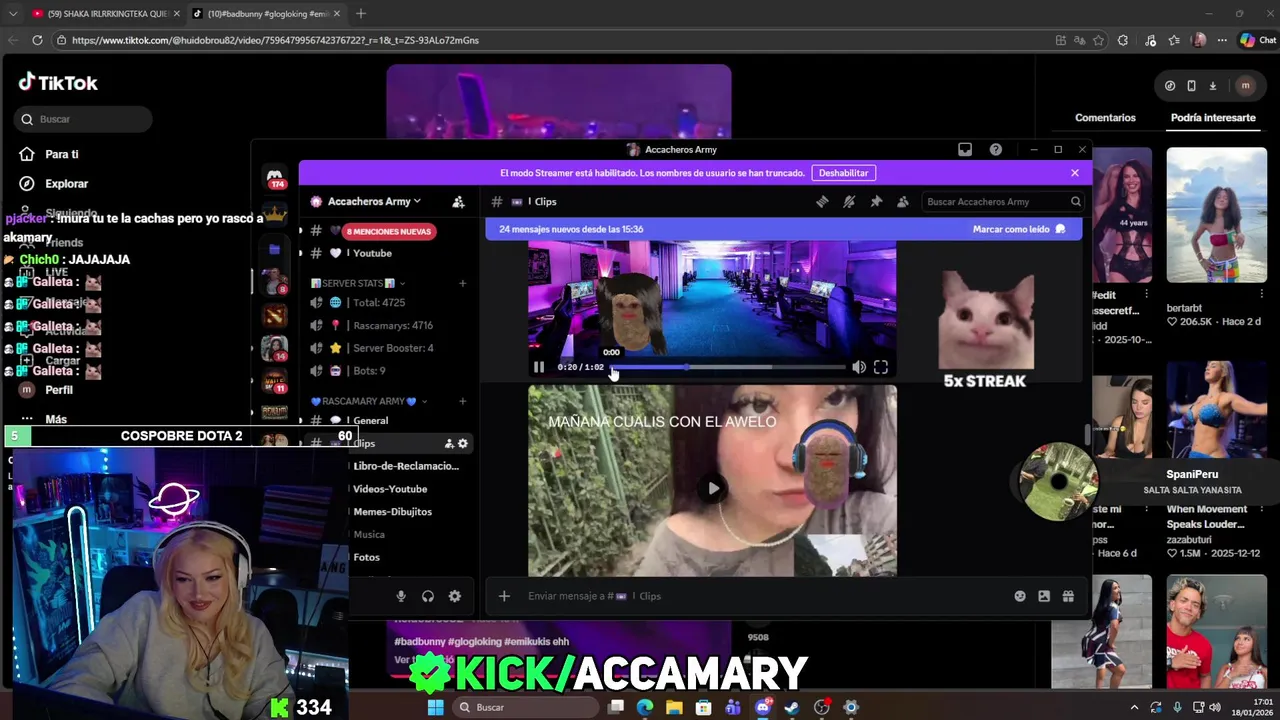Toggle Discord microphone mute
The width and height of the screenshot is (1280, 720).
(x=401, y=596)
